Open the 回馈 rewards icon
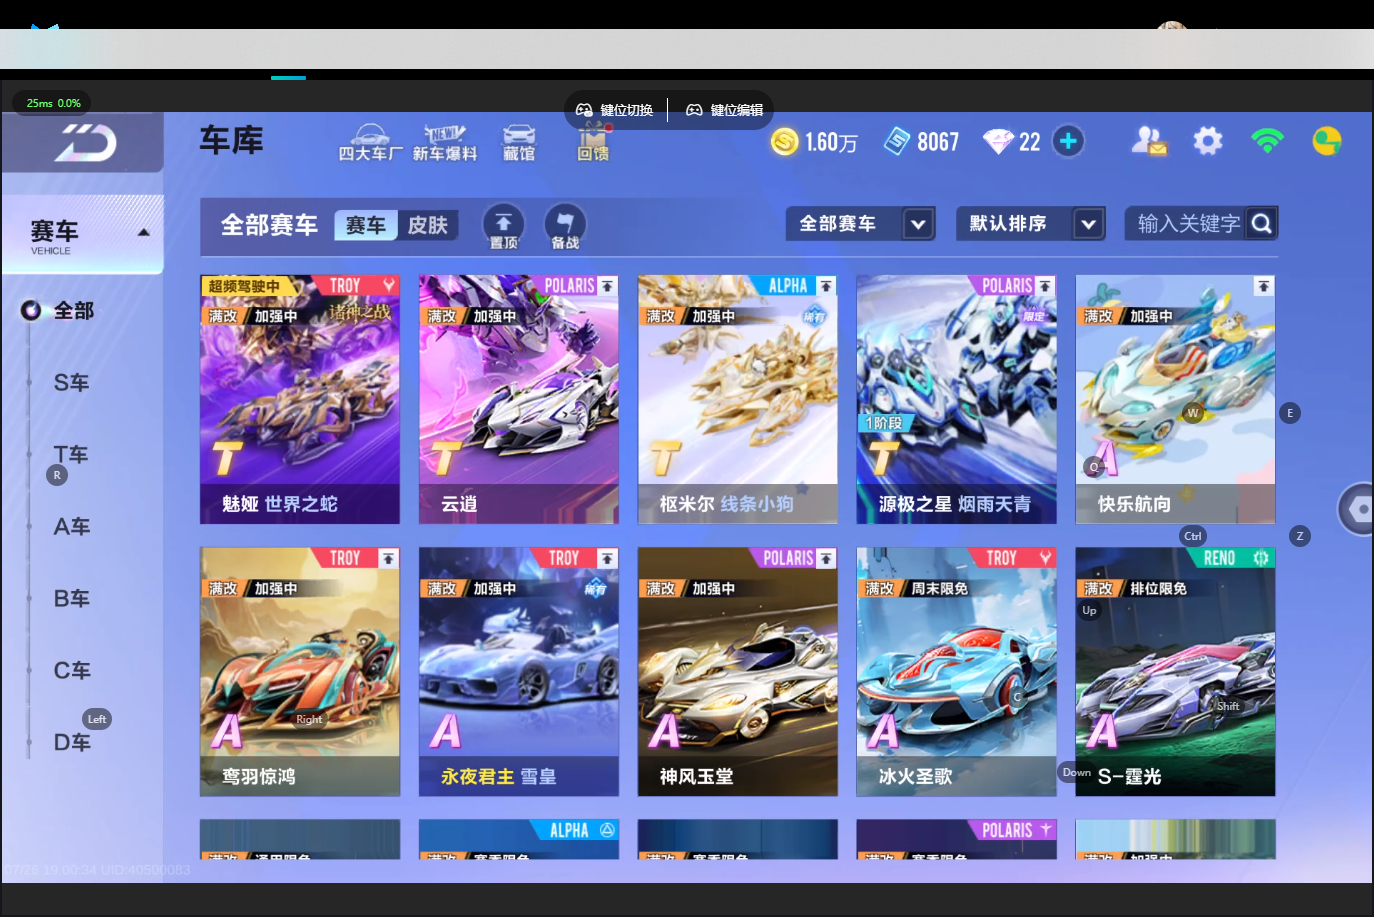 593,142
